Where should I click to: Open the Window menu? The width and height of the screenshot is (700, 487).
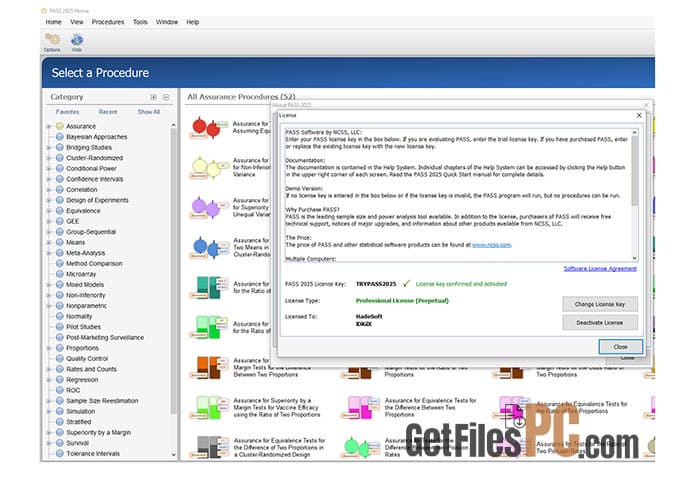coord(167,22)
